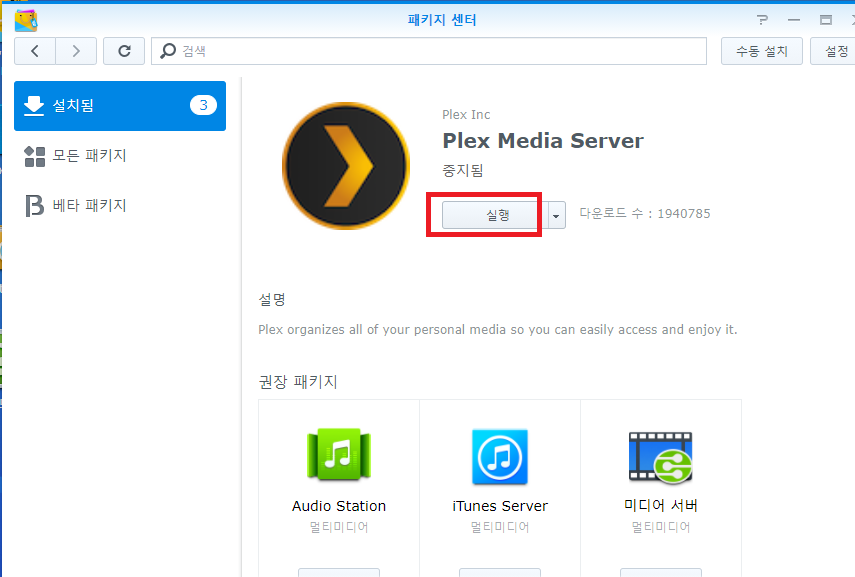Image resolution: width=855 pixels, height=577 pixels.
Task: Click the Plex Media Server logo
Action: click(x=346, y=166)
